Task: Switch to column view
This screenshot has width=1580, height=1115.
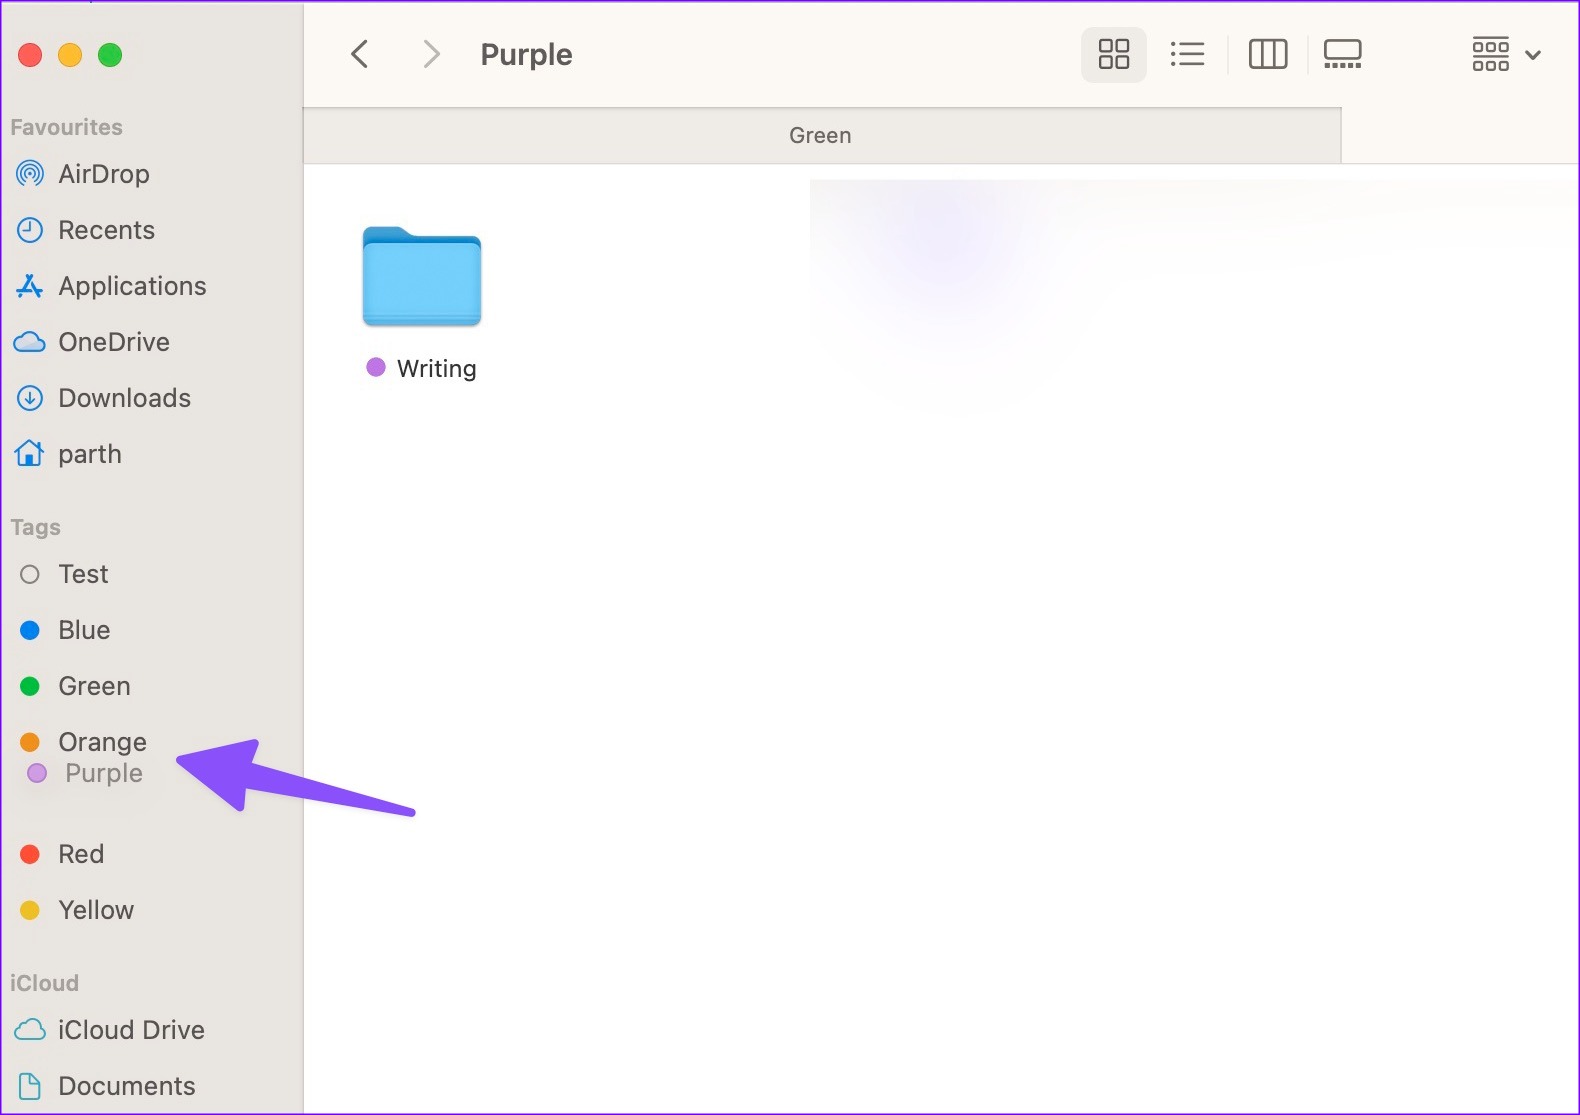Action: 1267,54
